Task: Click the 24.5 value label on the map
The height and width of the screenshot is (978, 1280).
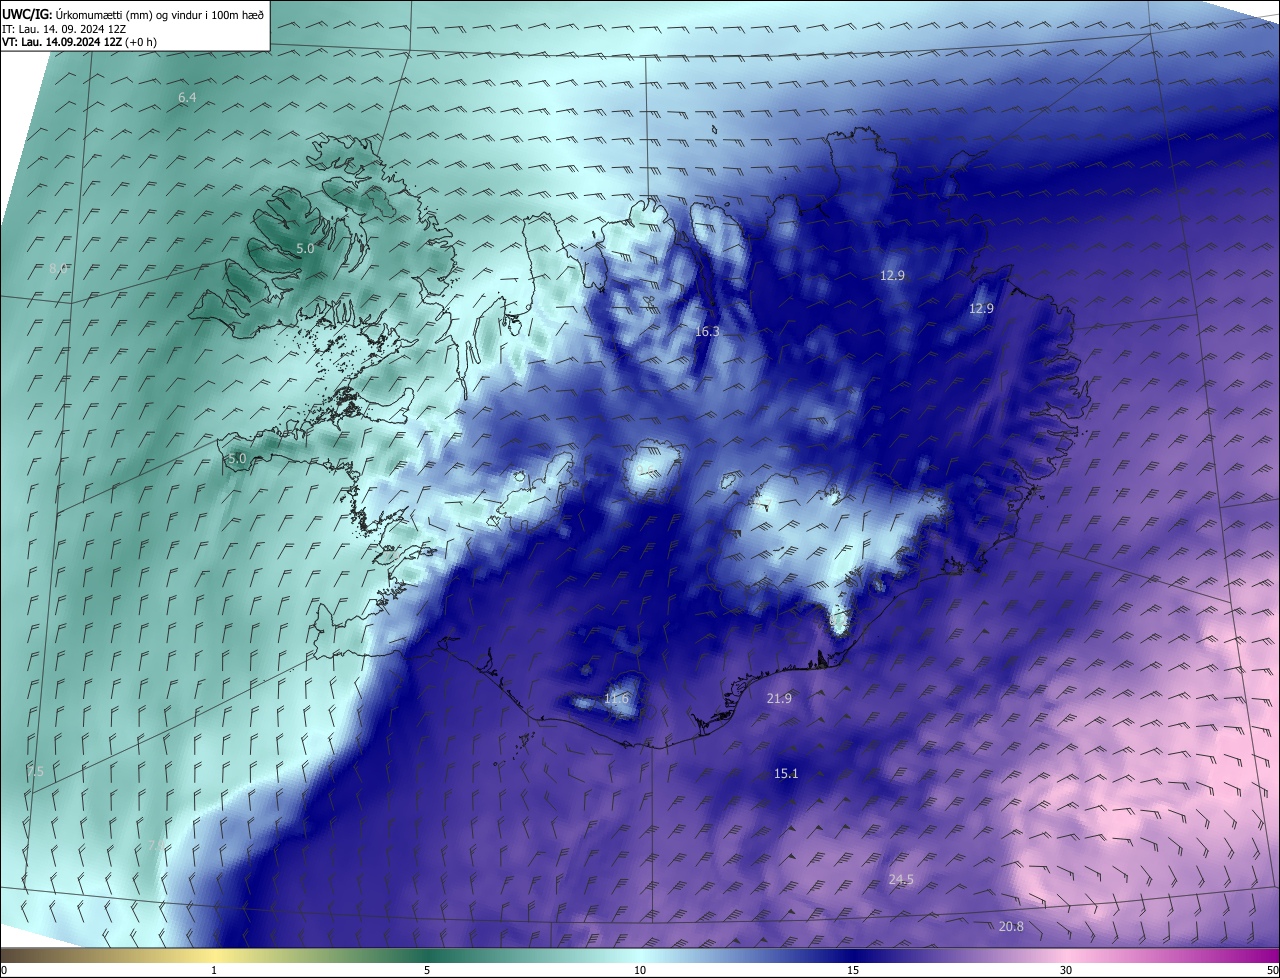Action: 901,879
